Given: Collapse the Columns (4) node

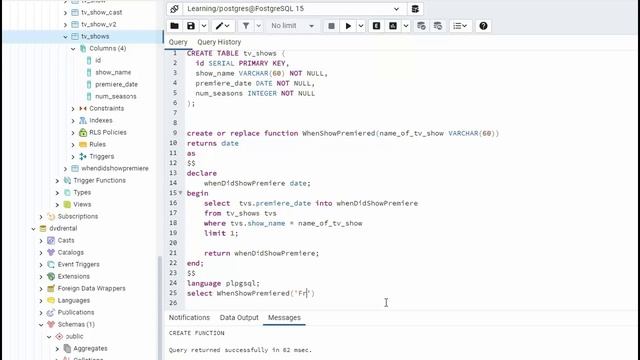Looking at the screenshot, I should 73,49.
